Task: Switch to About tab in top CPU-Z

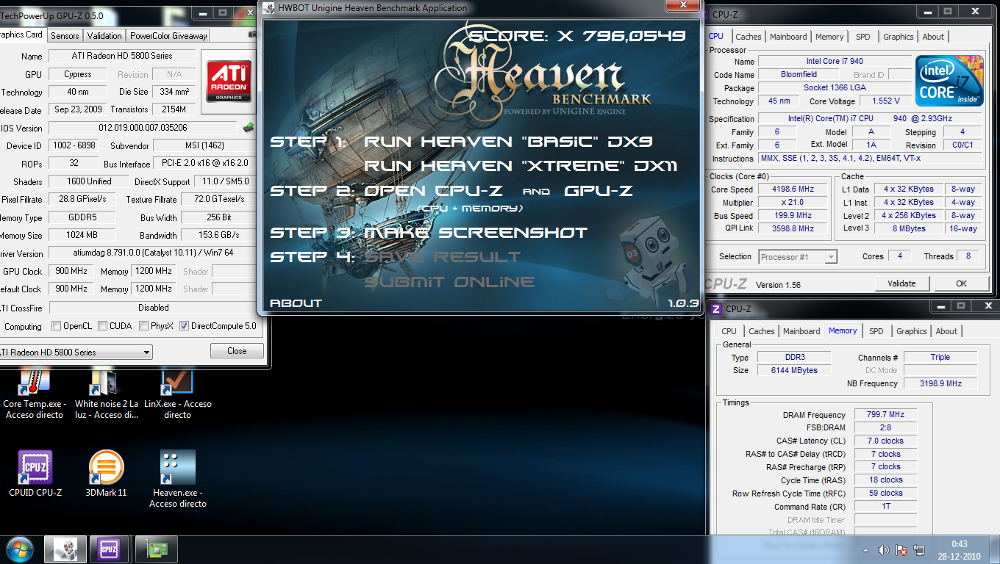Action: click(933, 37)
